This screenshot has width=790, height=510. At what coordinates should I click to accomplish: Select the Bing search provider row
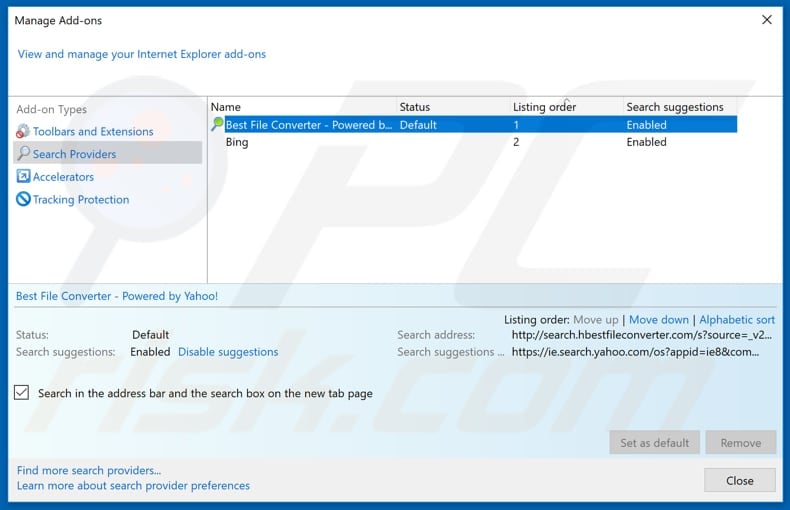pos(474,142)
